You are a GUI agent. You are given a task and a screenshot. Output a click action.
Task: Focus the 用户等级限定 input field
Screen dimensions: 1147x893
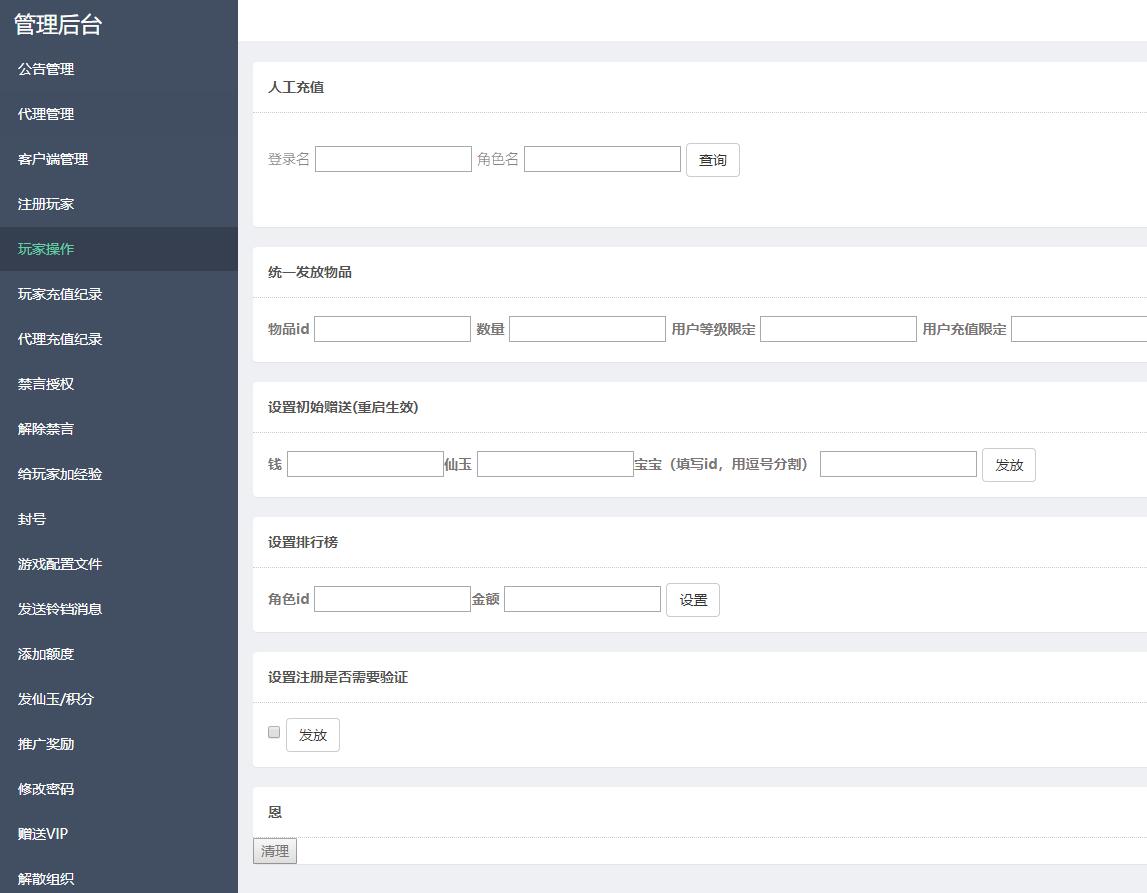click(838, 329)
